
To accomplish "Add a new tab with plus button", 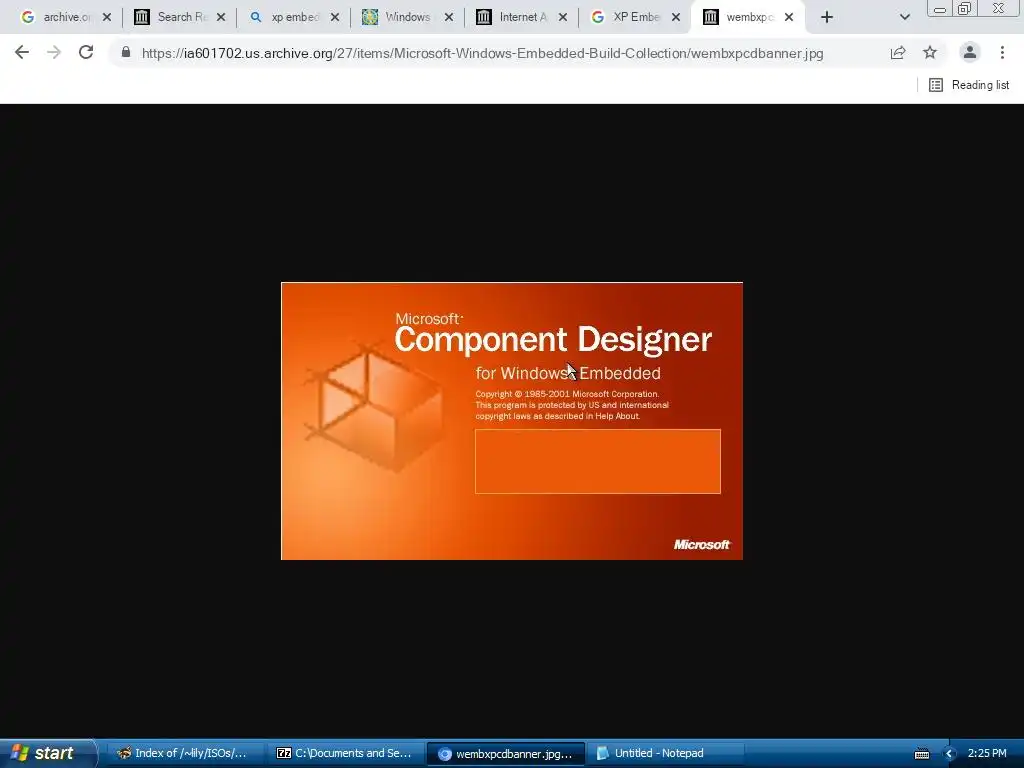I will (x=827, y=18).
